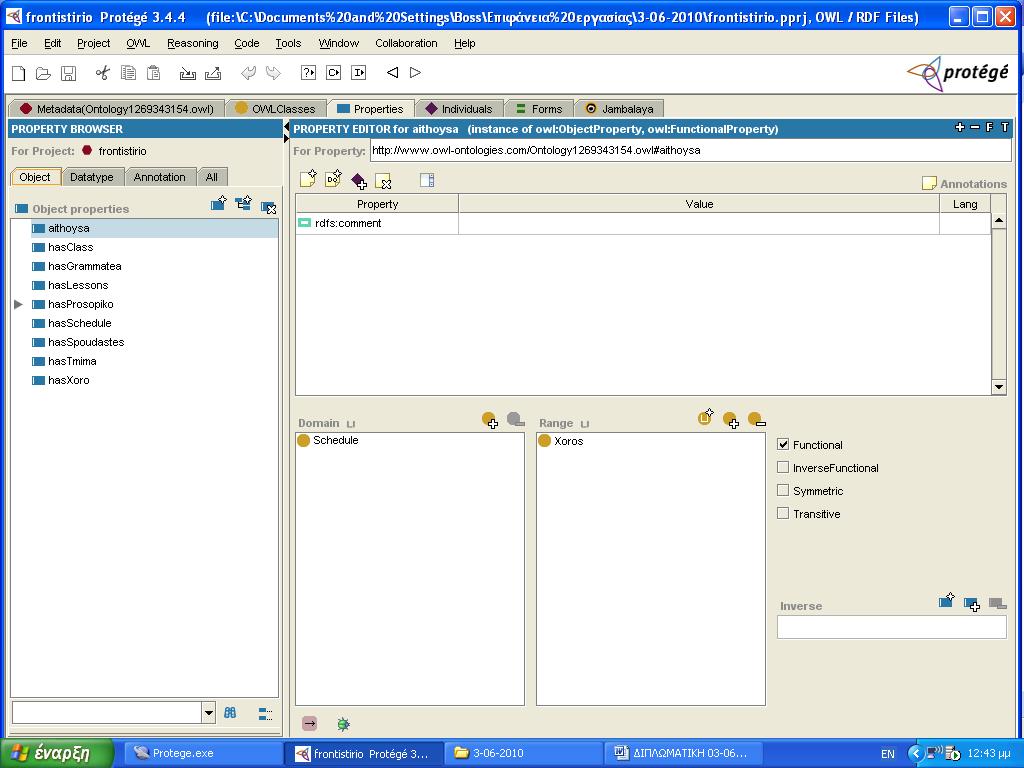Click the Cut scissors icon

pos(103,73)
